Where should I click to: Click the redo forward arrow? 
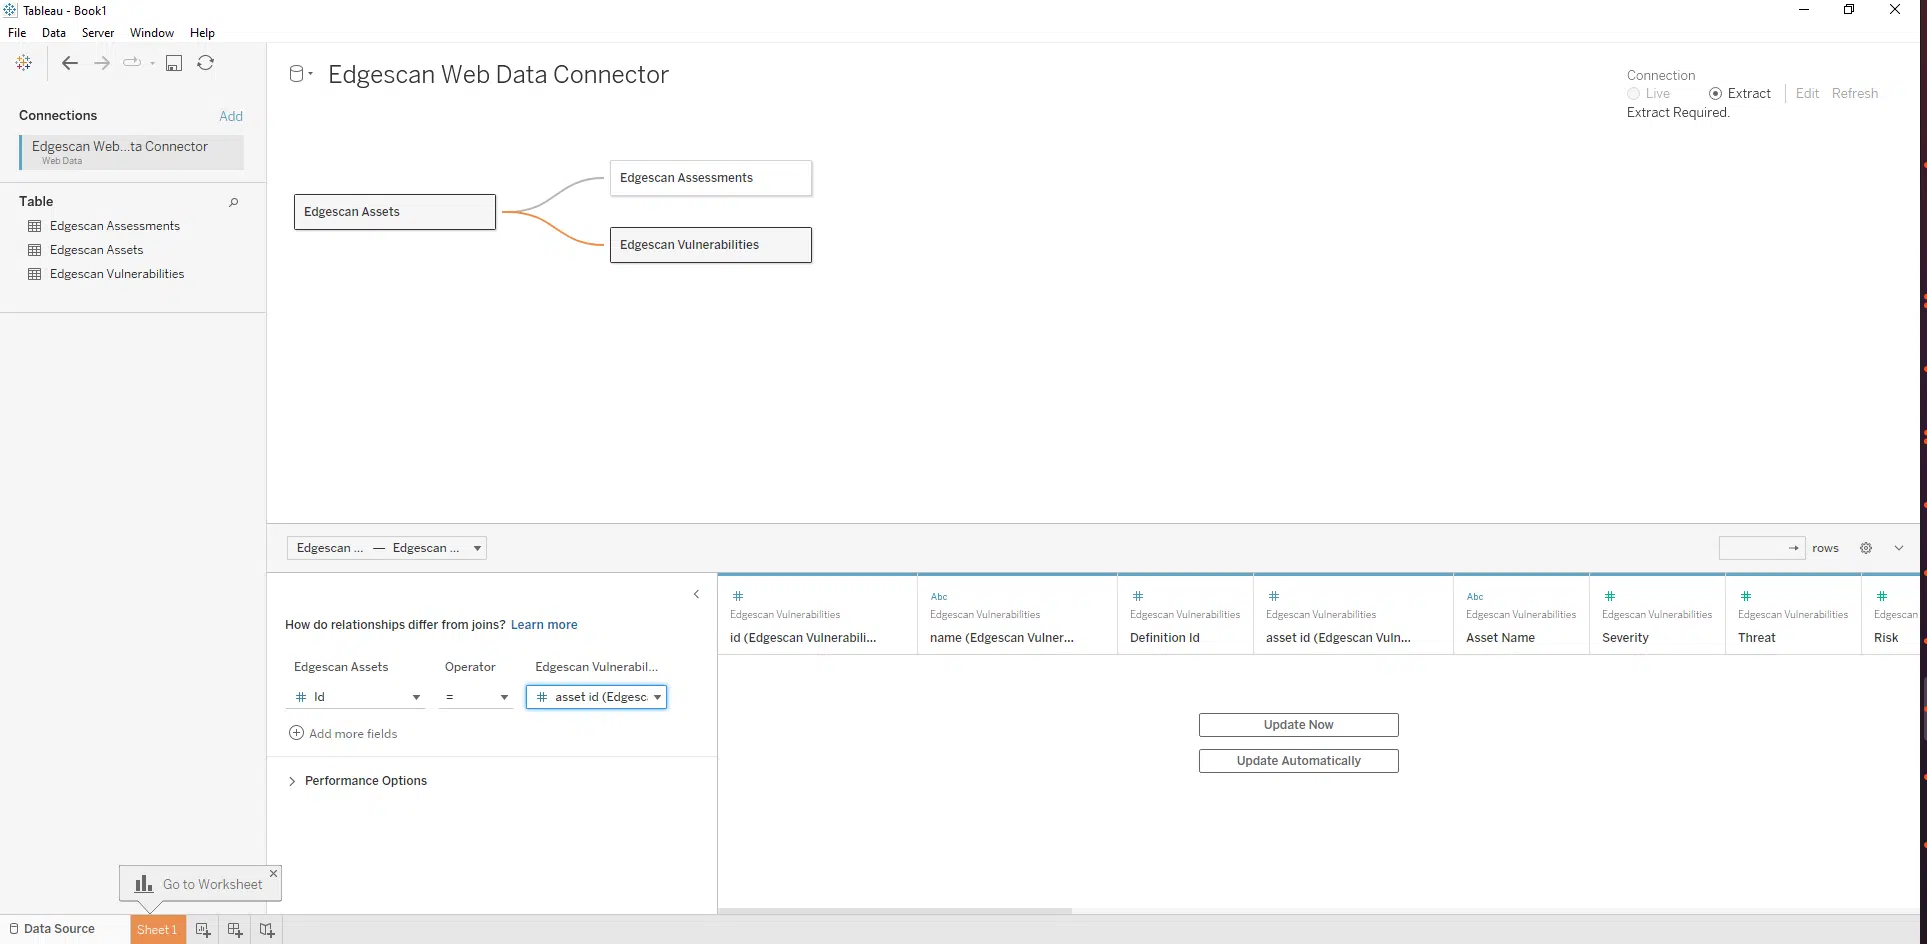click(x=102, y=63)
